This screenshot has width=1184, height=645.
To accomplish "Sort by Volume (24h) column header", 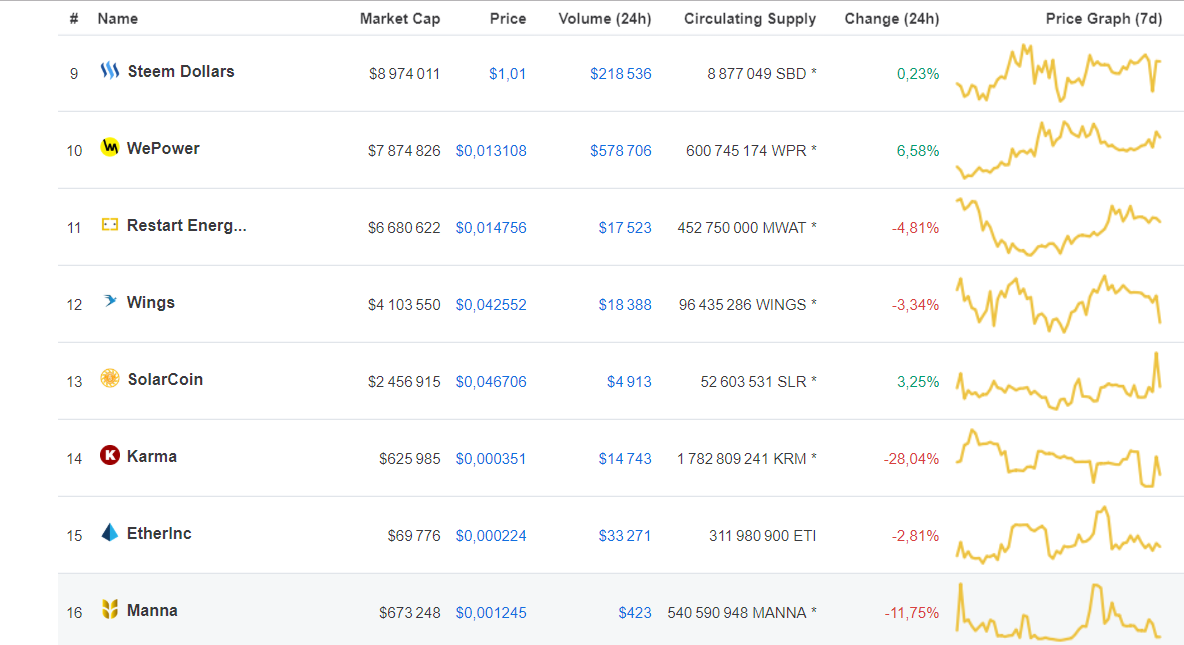I will point(604,19).
